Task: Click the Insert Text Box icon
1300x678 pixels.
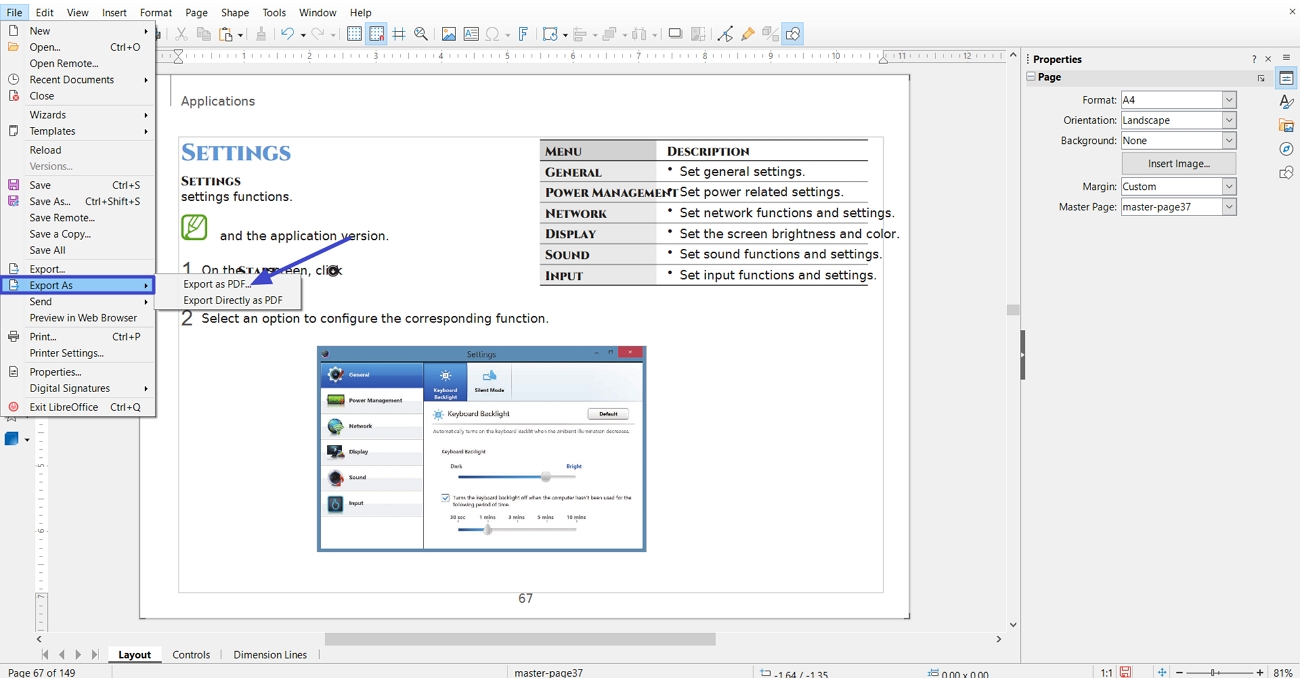Action: click(471, 34)
